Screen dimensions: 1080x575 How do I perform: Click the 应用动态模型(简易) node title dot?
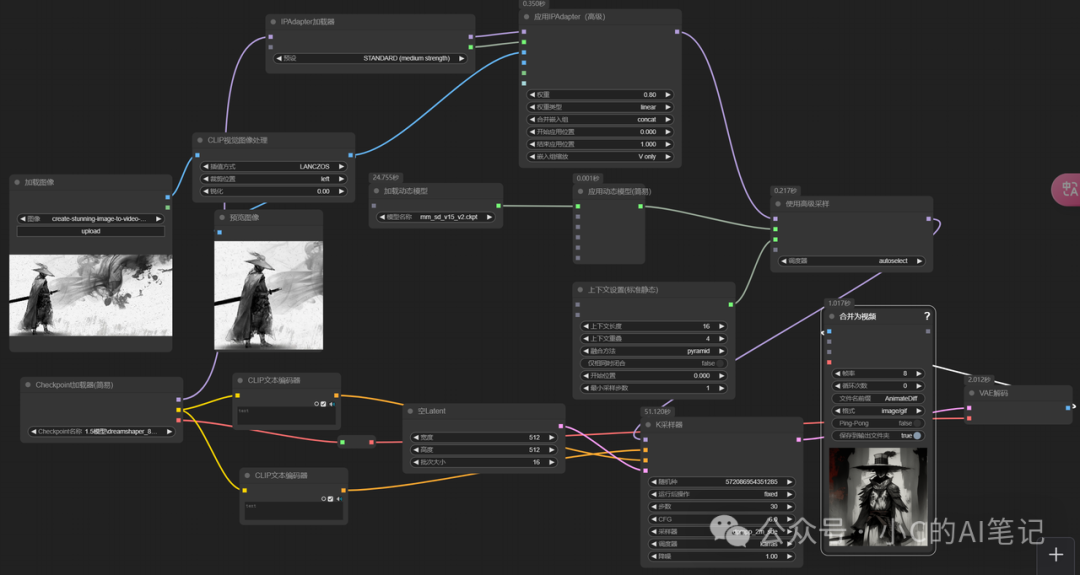pyautogui.click(x=581, y=191)
